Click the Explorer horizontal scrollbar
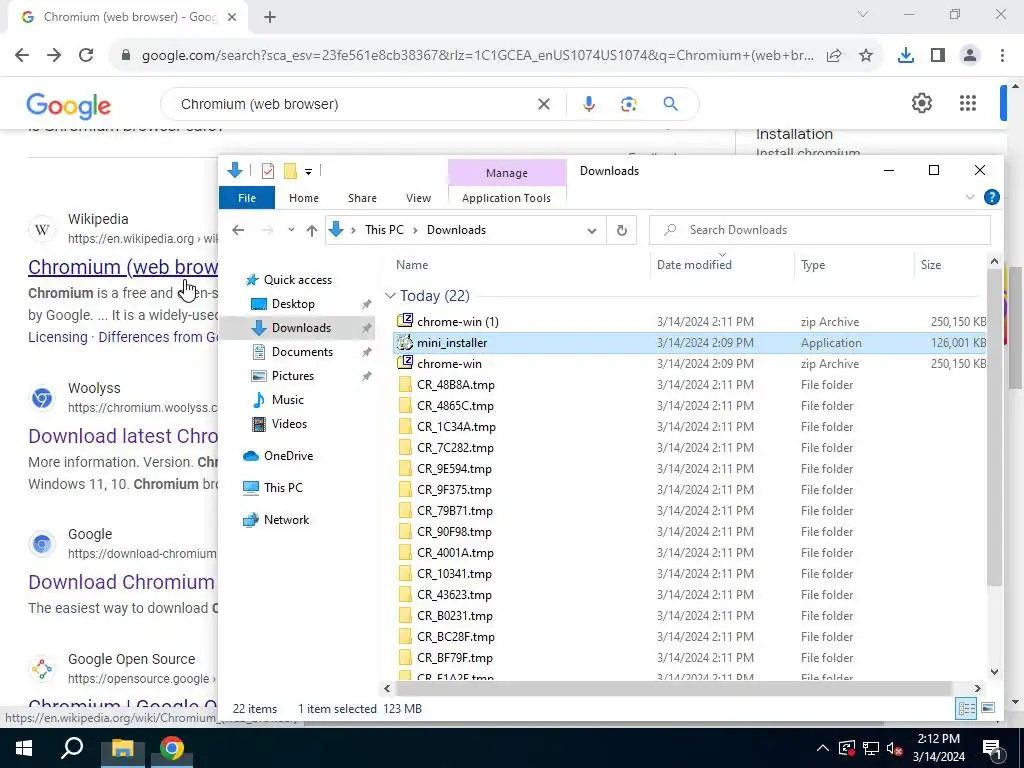 tap(673, 688)
